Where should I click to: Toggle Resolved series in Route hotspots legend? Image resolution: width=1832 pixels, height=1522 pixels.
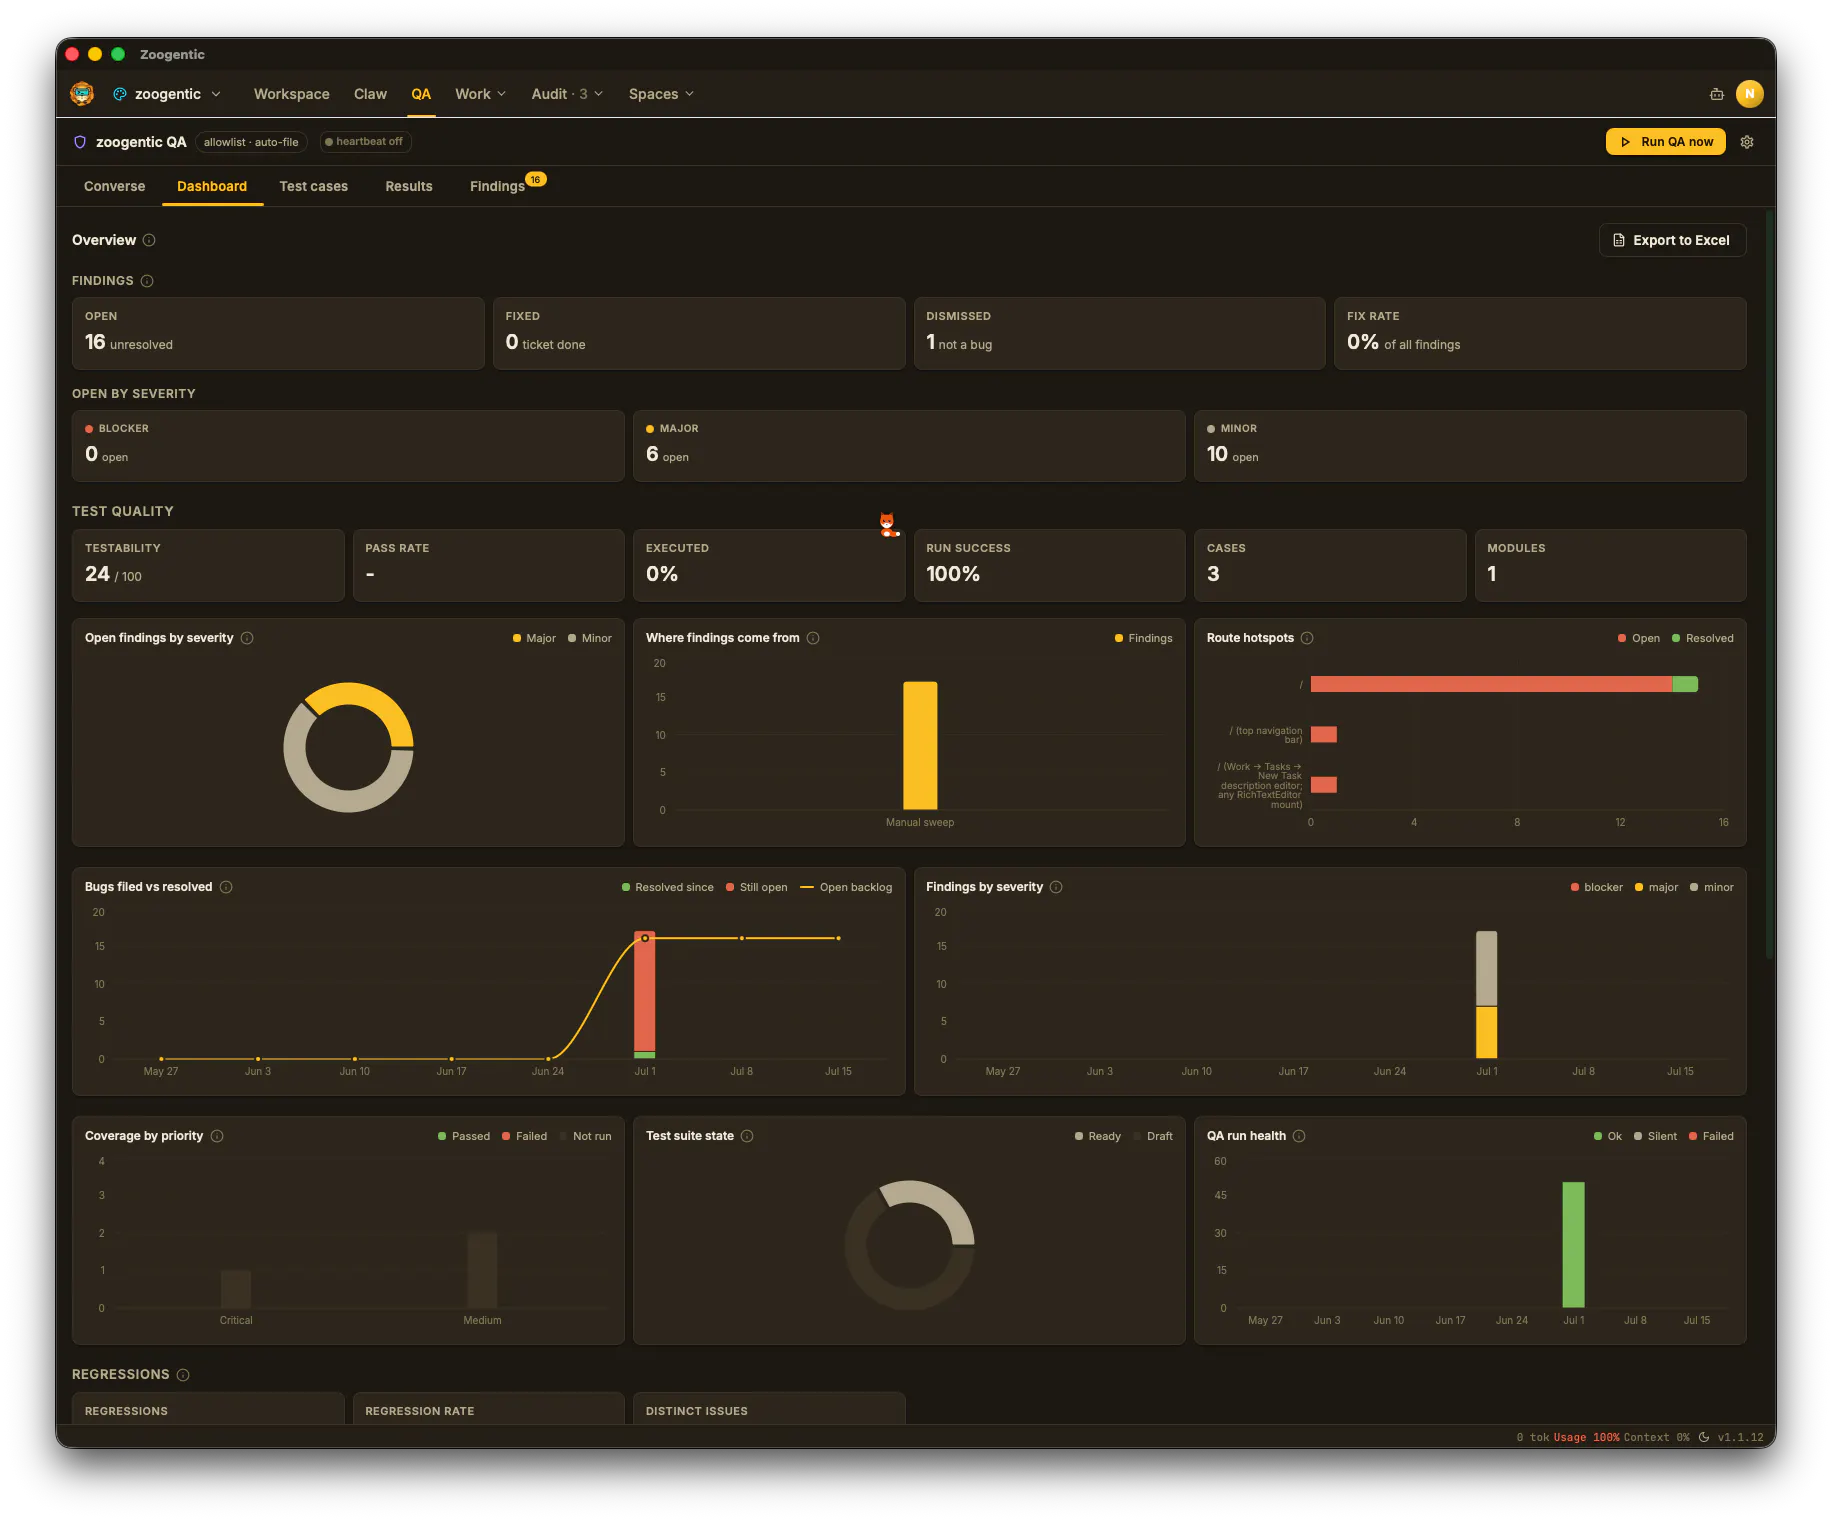click(1703, 638)
